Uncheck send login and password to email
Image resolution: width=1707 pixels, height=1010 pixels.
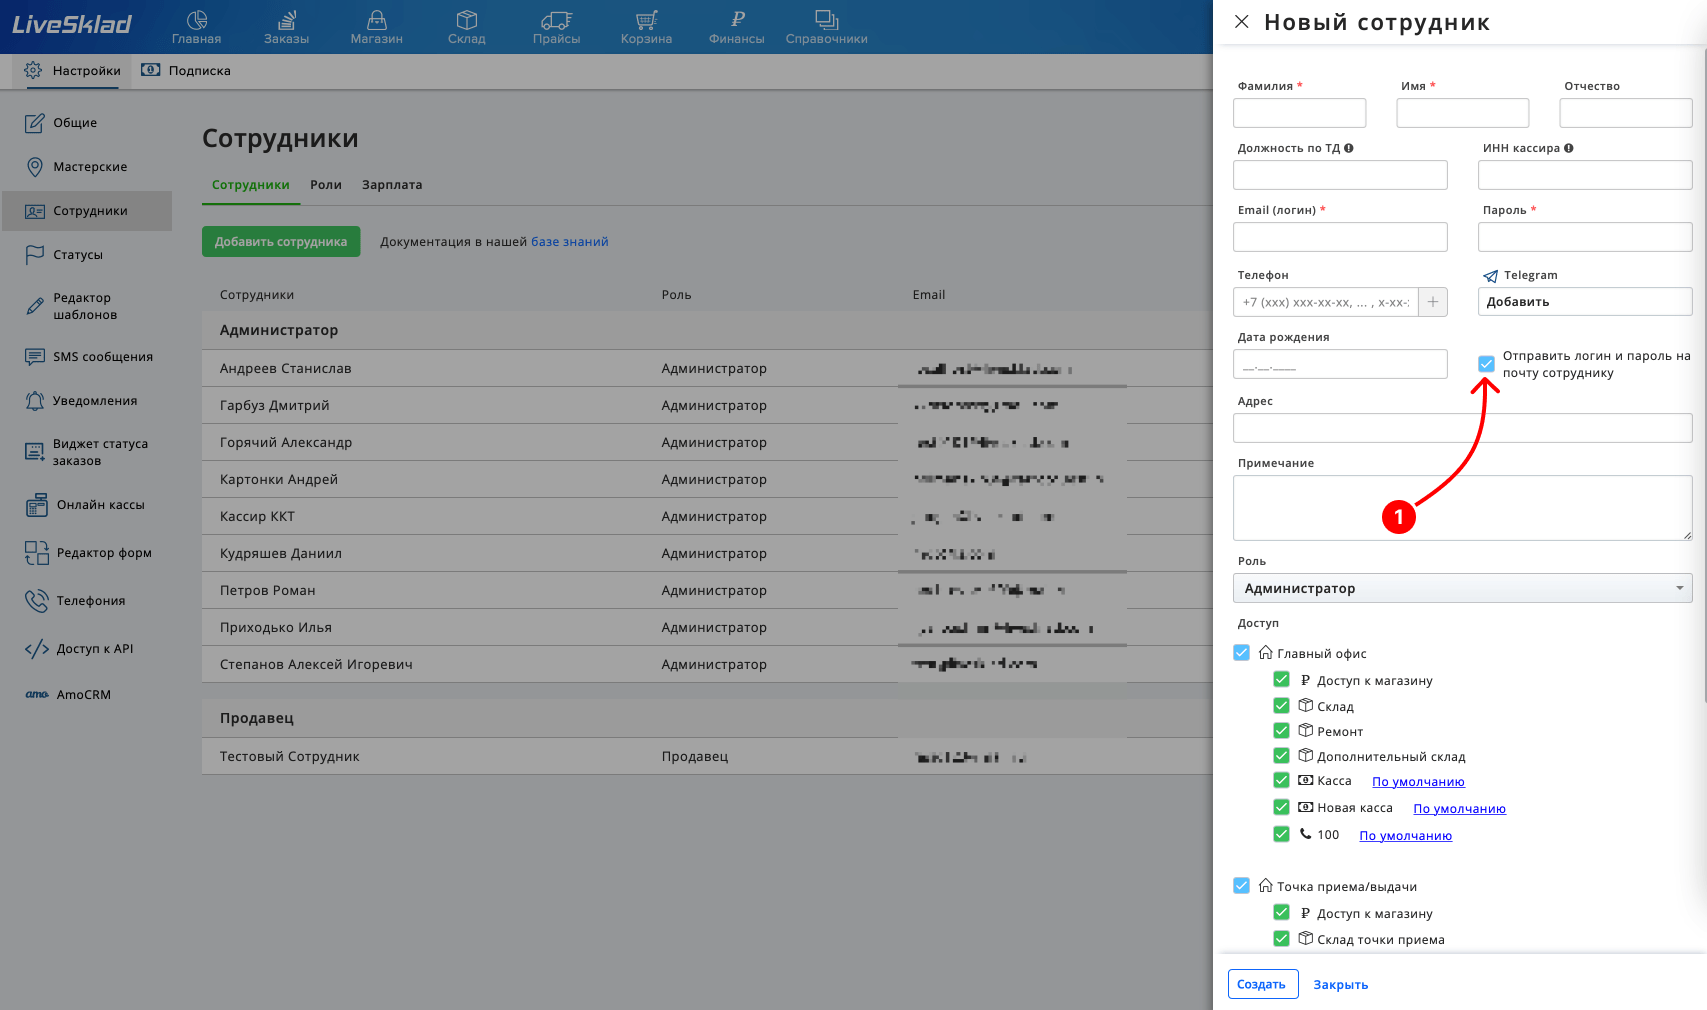(x=1487, y=364)
